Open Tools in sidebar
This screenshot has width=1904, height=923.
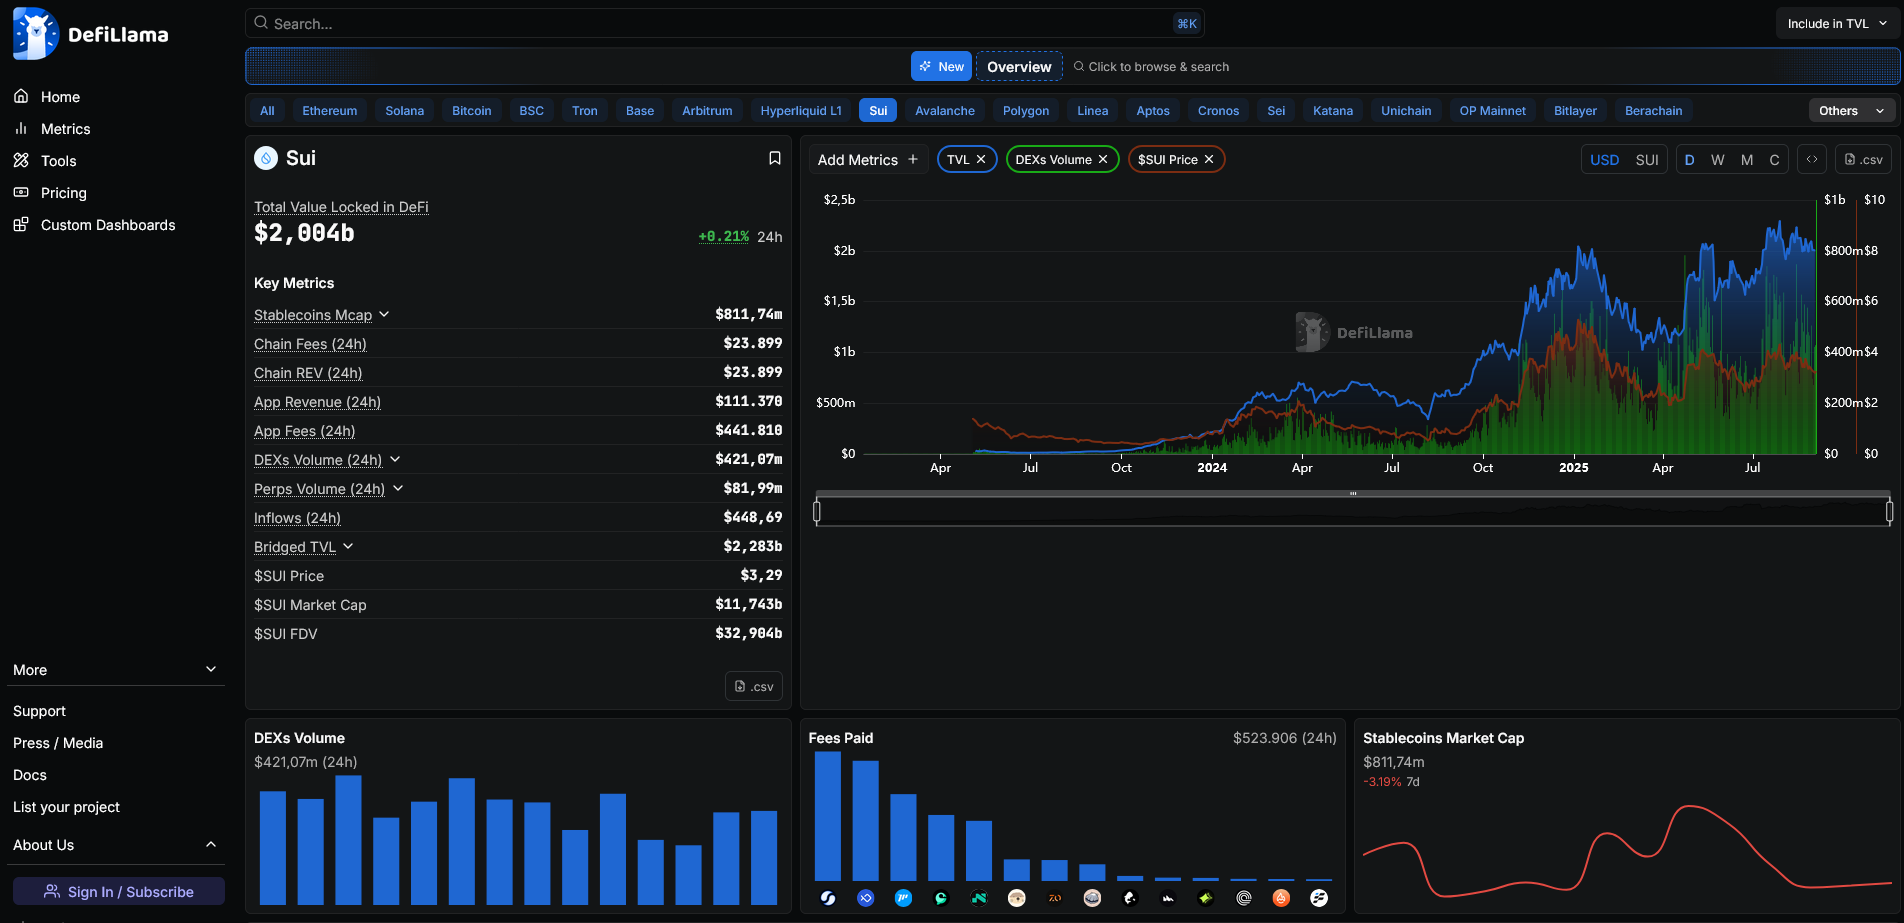(58, 161)
